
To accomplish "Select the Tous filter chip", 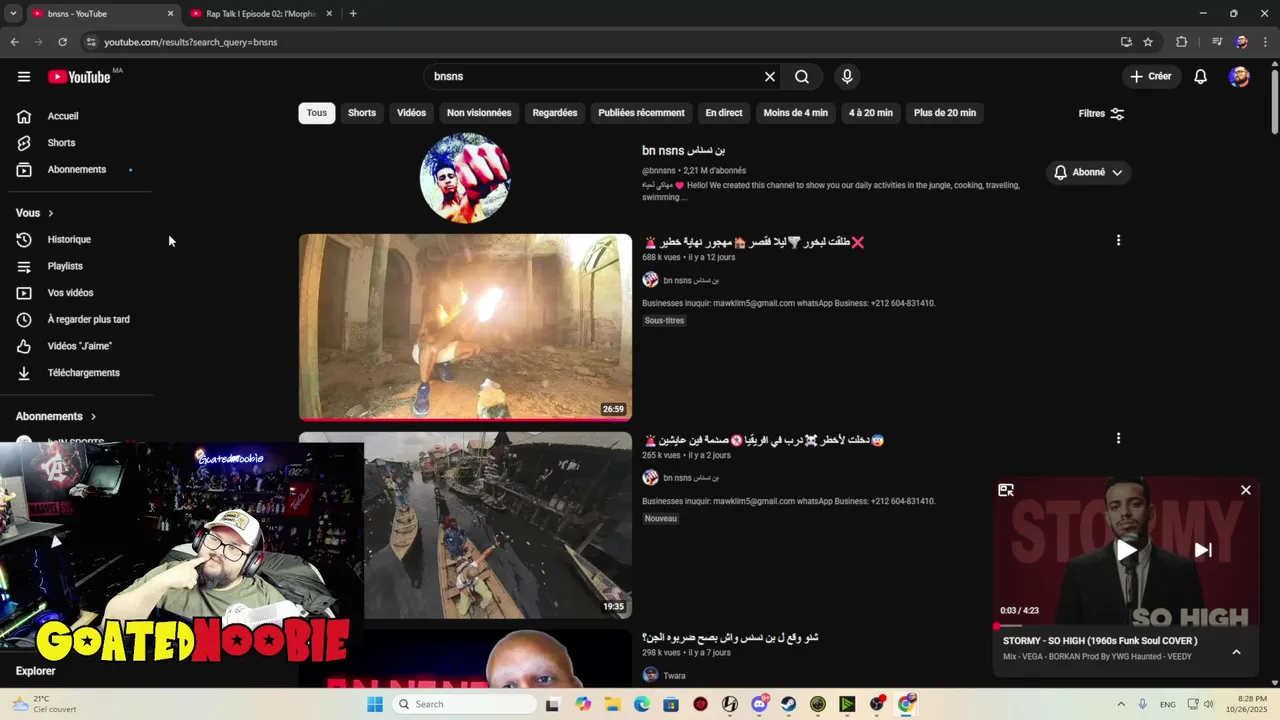I will click(317, 113).
